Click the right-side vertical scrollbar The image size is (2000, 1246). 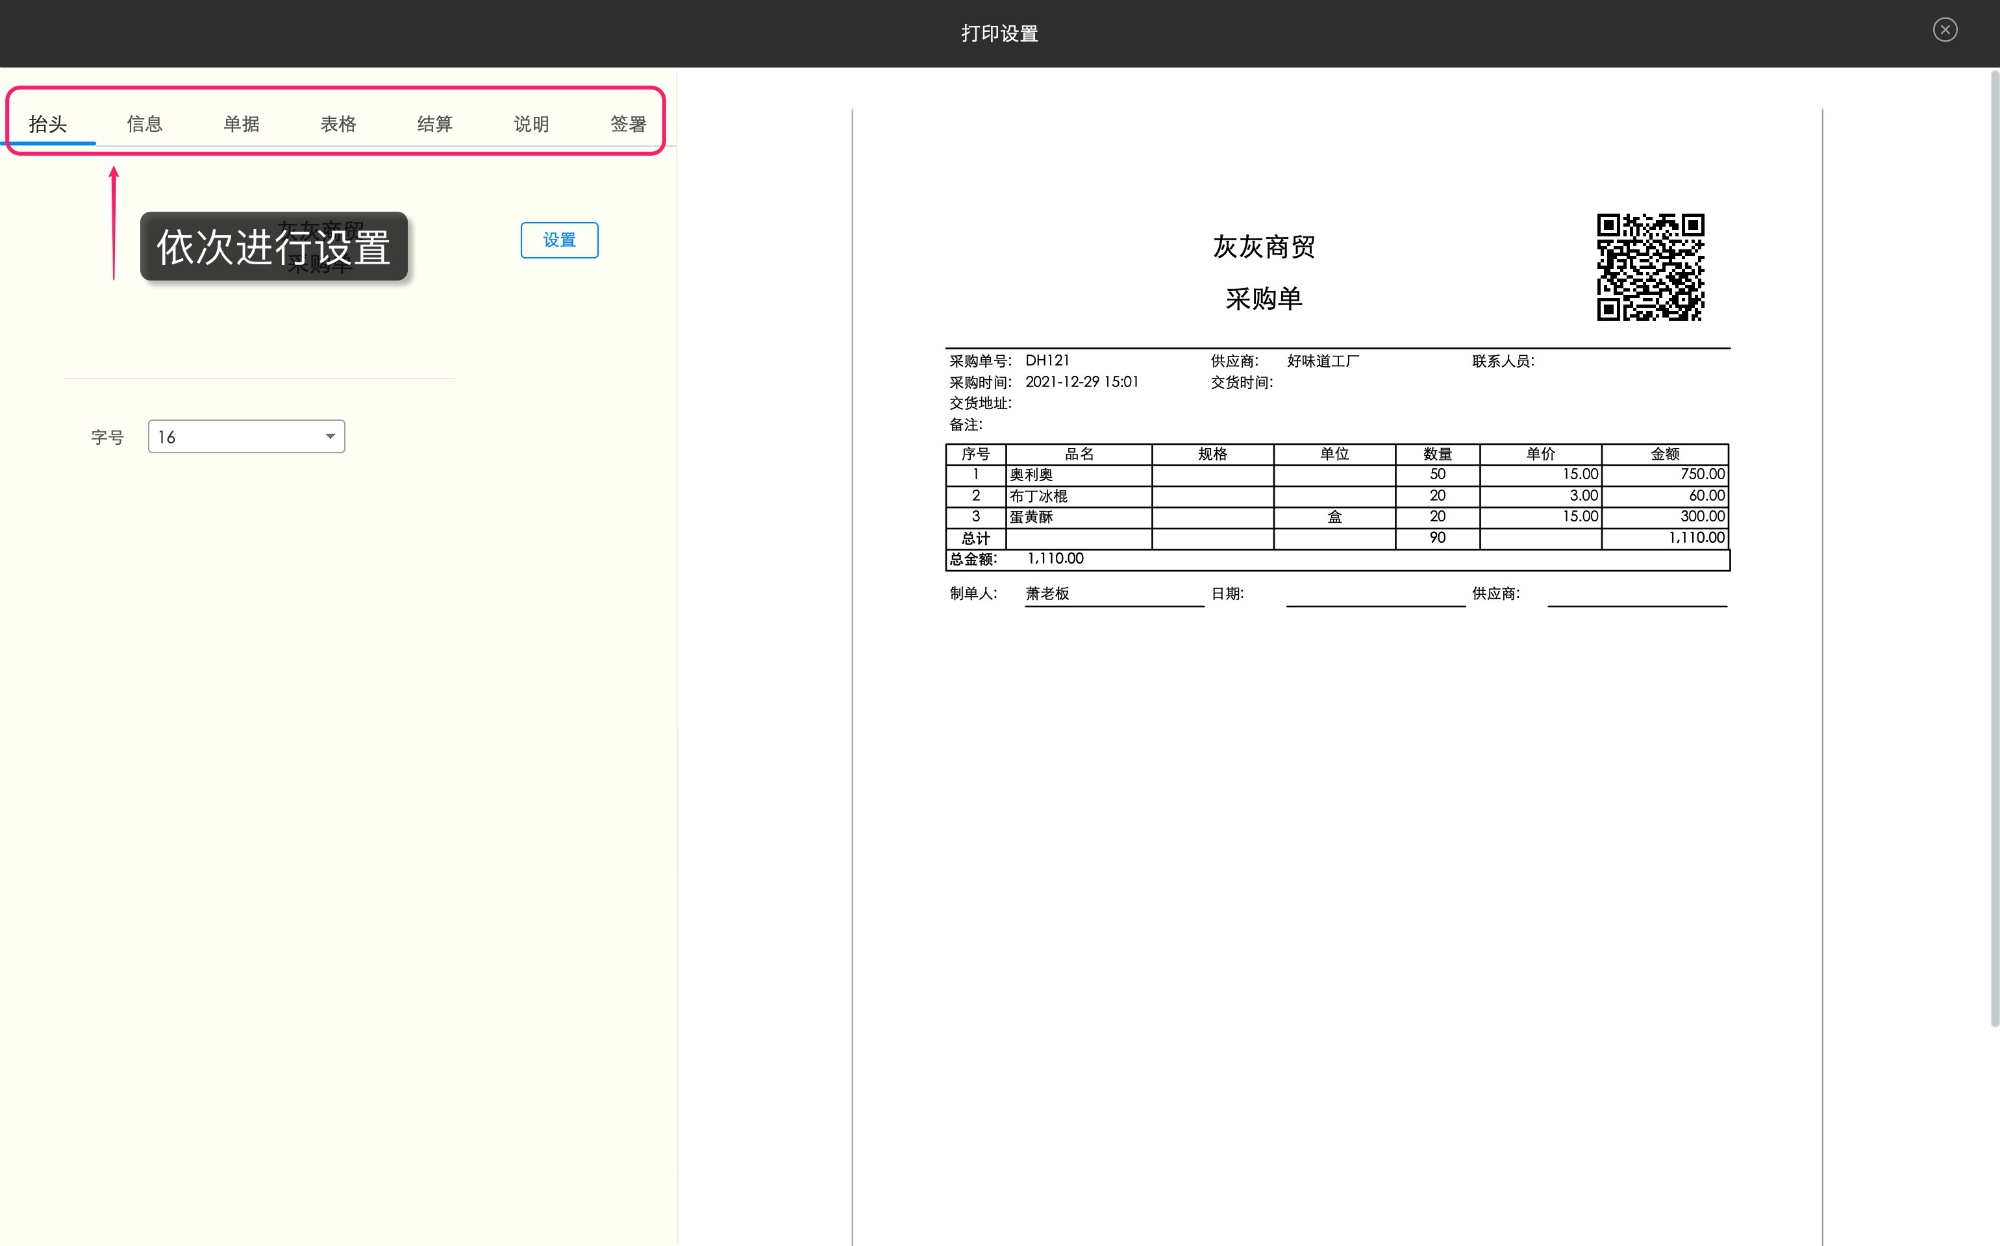(x=1993, y=550)
